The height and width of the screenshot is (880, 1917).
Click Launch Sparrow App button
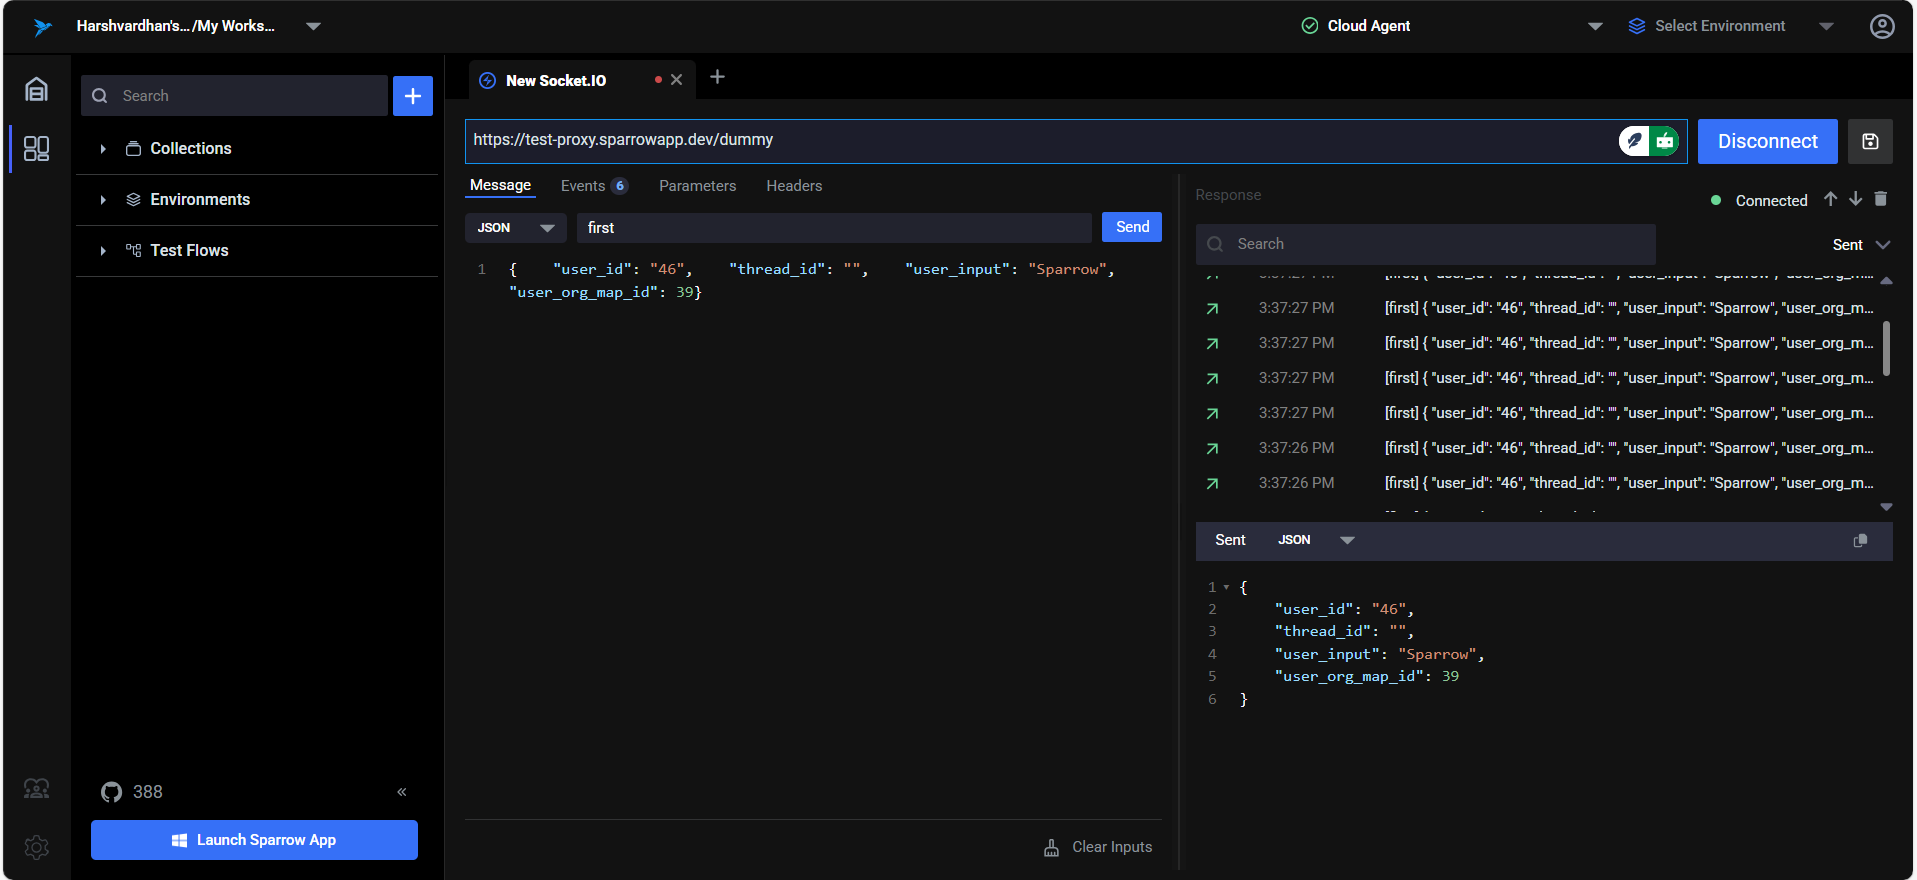pyautogui.click(x=254, y=840)
